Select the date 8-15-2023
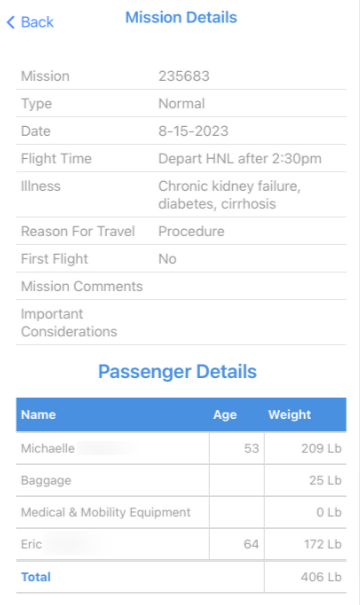 pyautogui.click(x=193, y=131)
